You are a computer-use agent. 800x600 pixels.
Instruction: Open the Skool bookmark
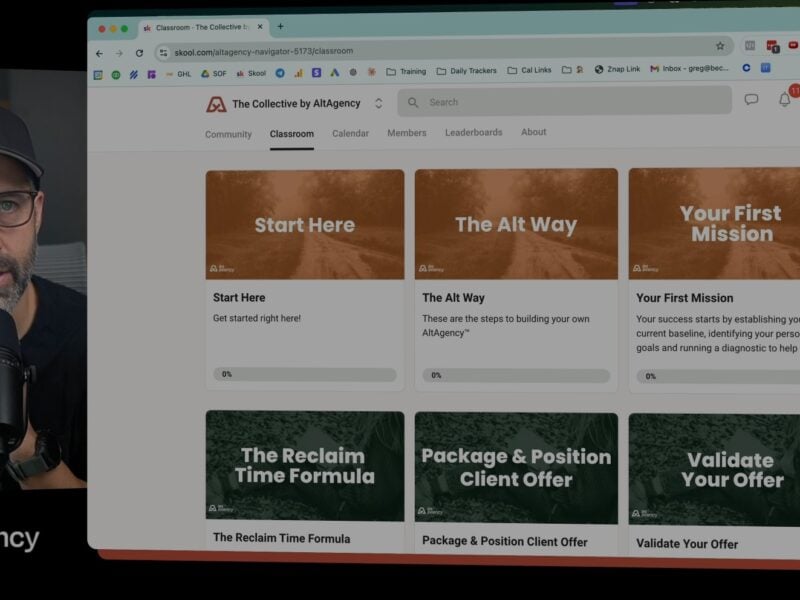[251, 73]
